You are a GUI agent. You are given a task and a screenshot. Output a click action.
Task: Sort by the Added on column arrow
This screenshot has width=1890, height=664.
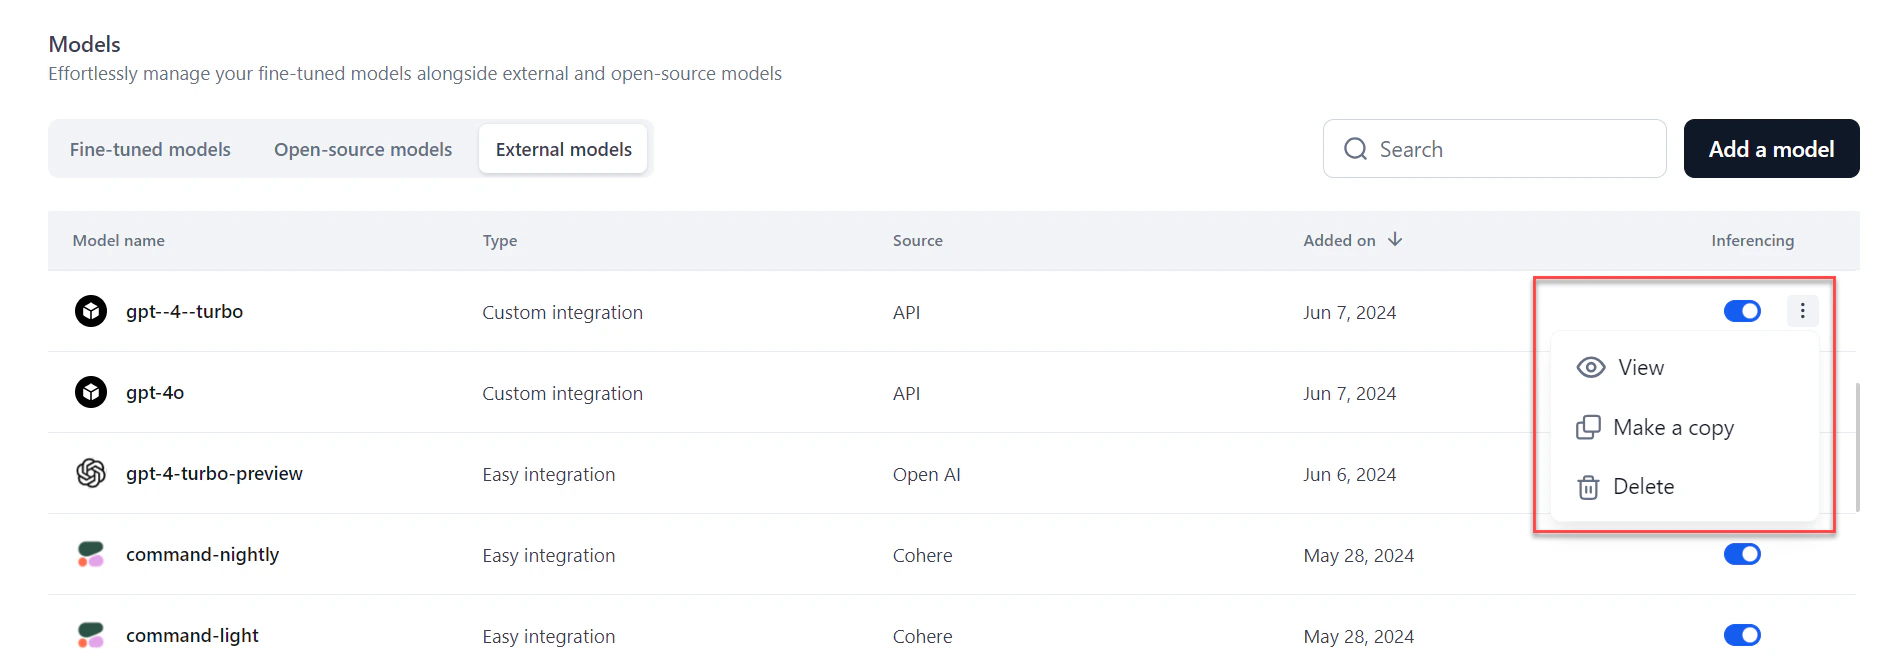1396,240
